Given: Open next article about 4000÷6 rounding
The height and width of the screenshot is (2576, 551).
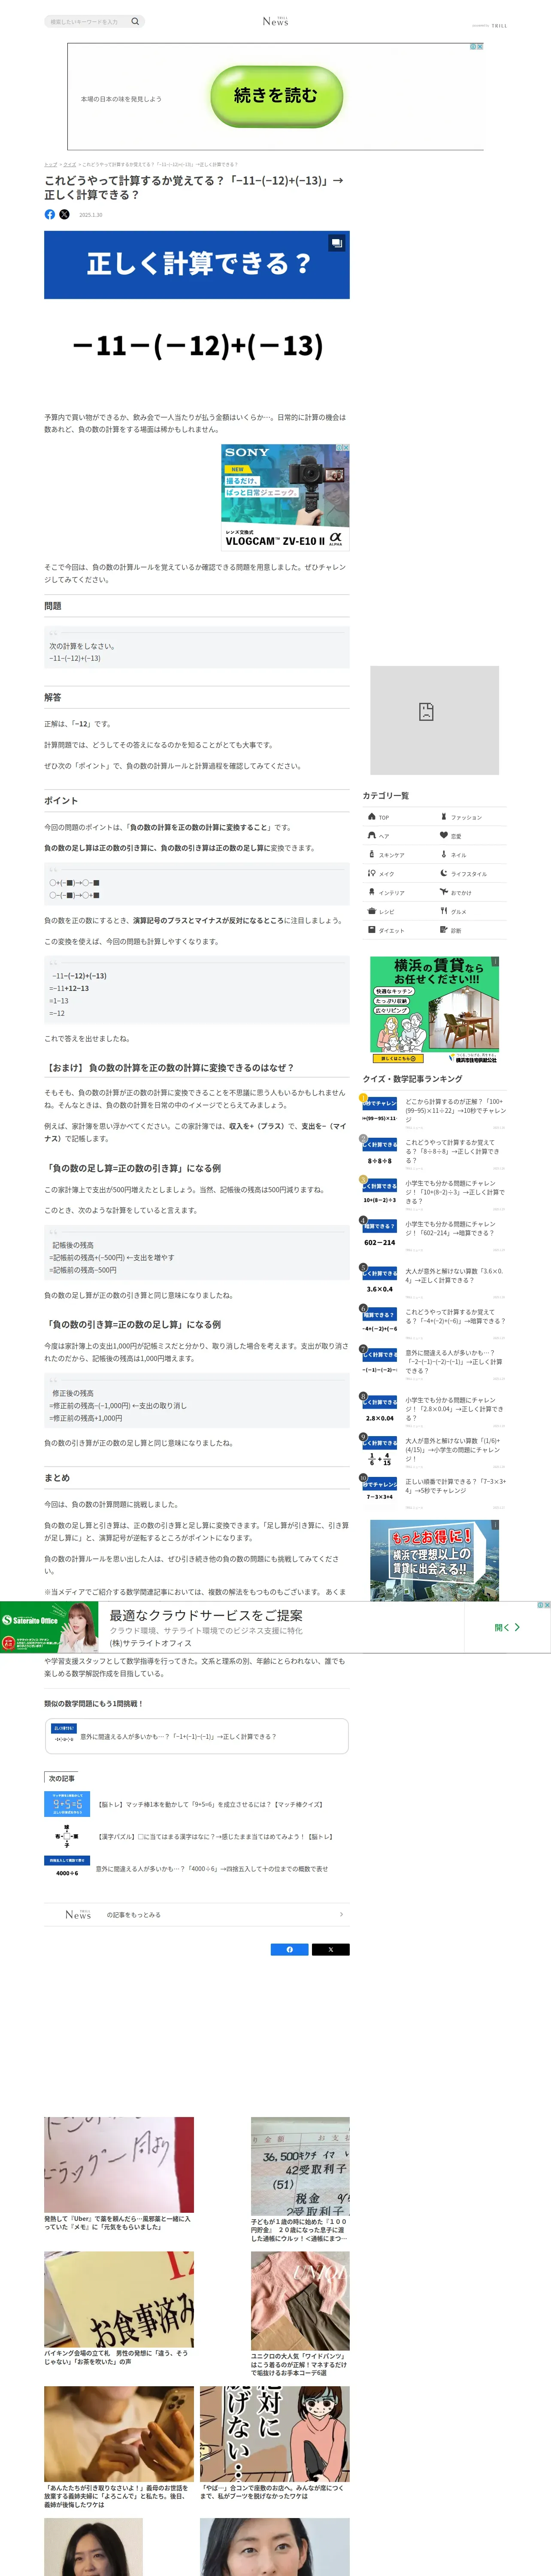Looking at the screenshot, I should (x=196, y=1869).
